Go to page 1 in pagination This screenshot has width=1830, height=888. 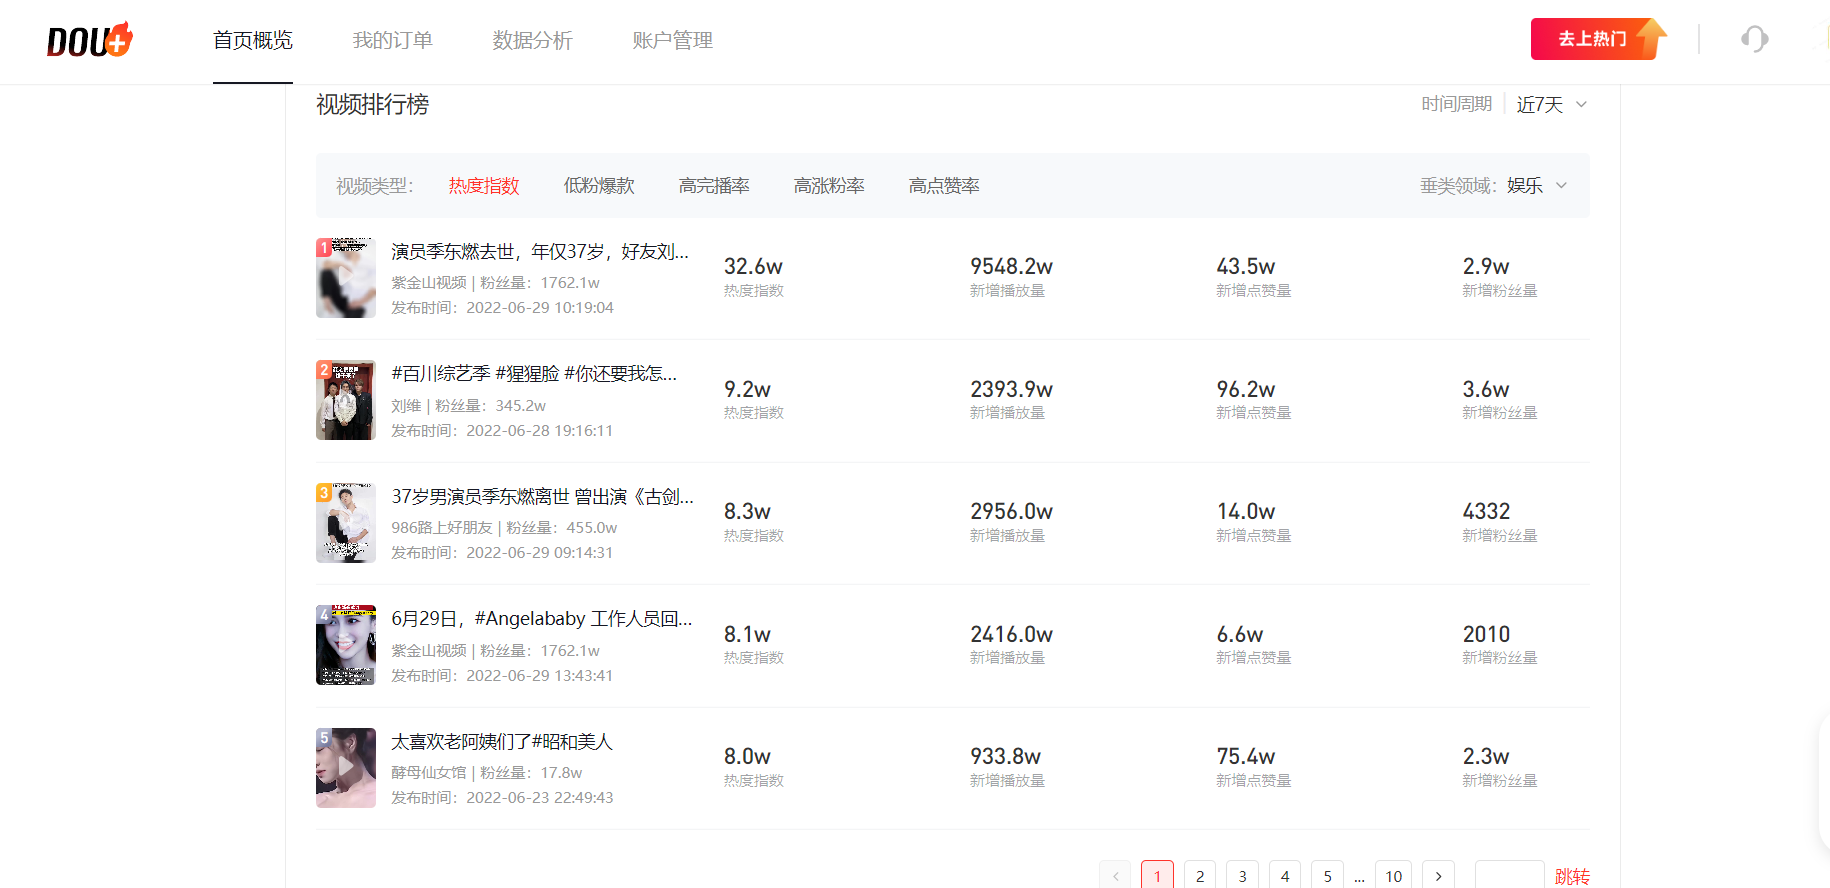(x=1157, y=875)
